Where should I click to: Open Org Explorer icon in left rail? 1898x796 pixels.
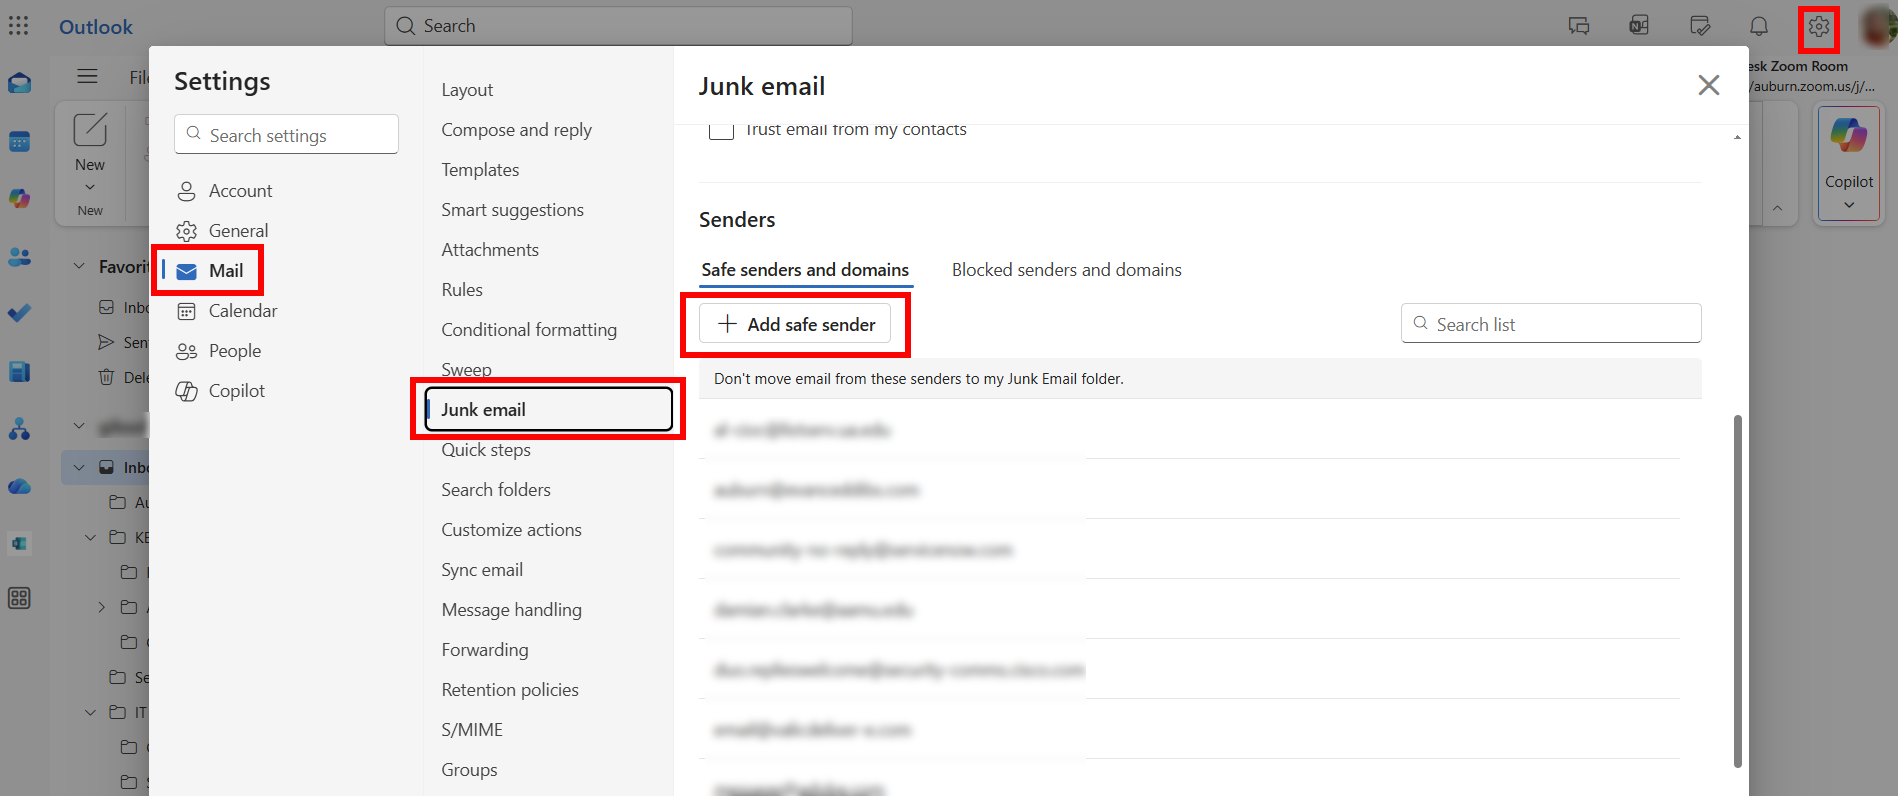coord(19,429)
